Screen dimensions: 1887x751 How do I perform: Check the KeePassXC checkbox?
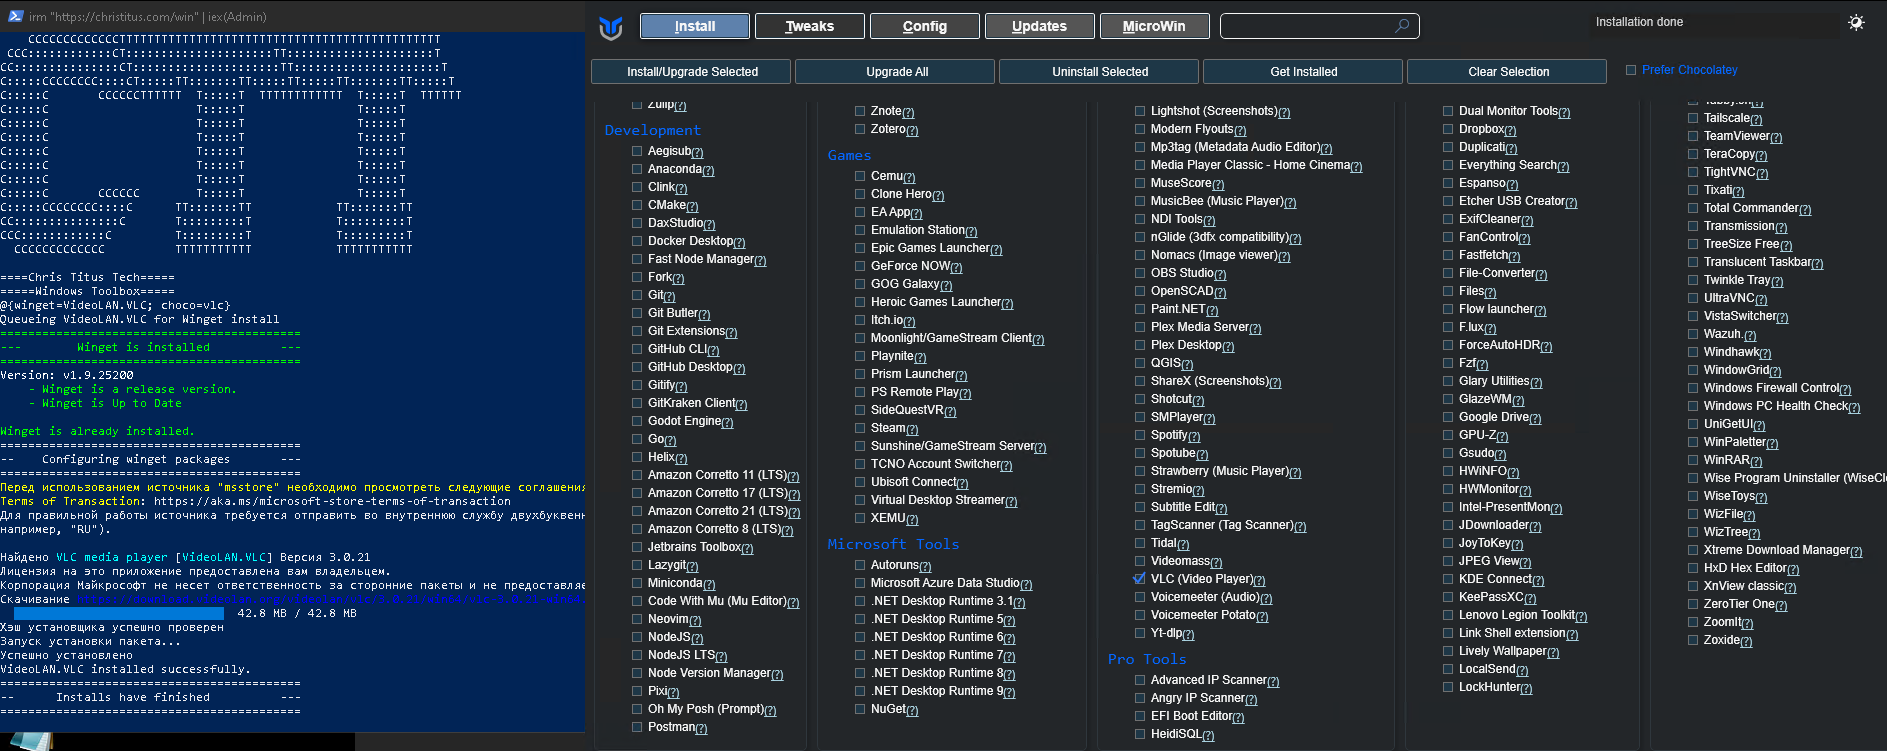click(x=1448, y=597)
